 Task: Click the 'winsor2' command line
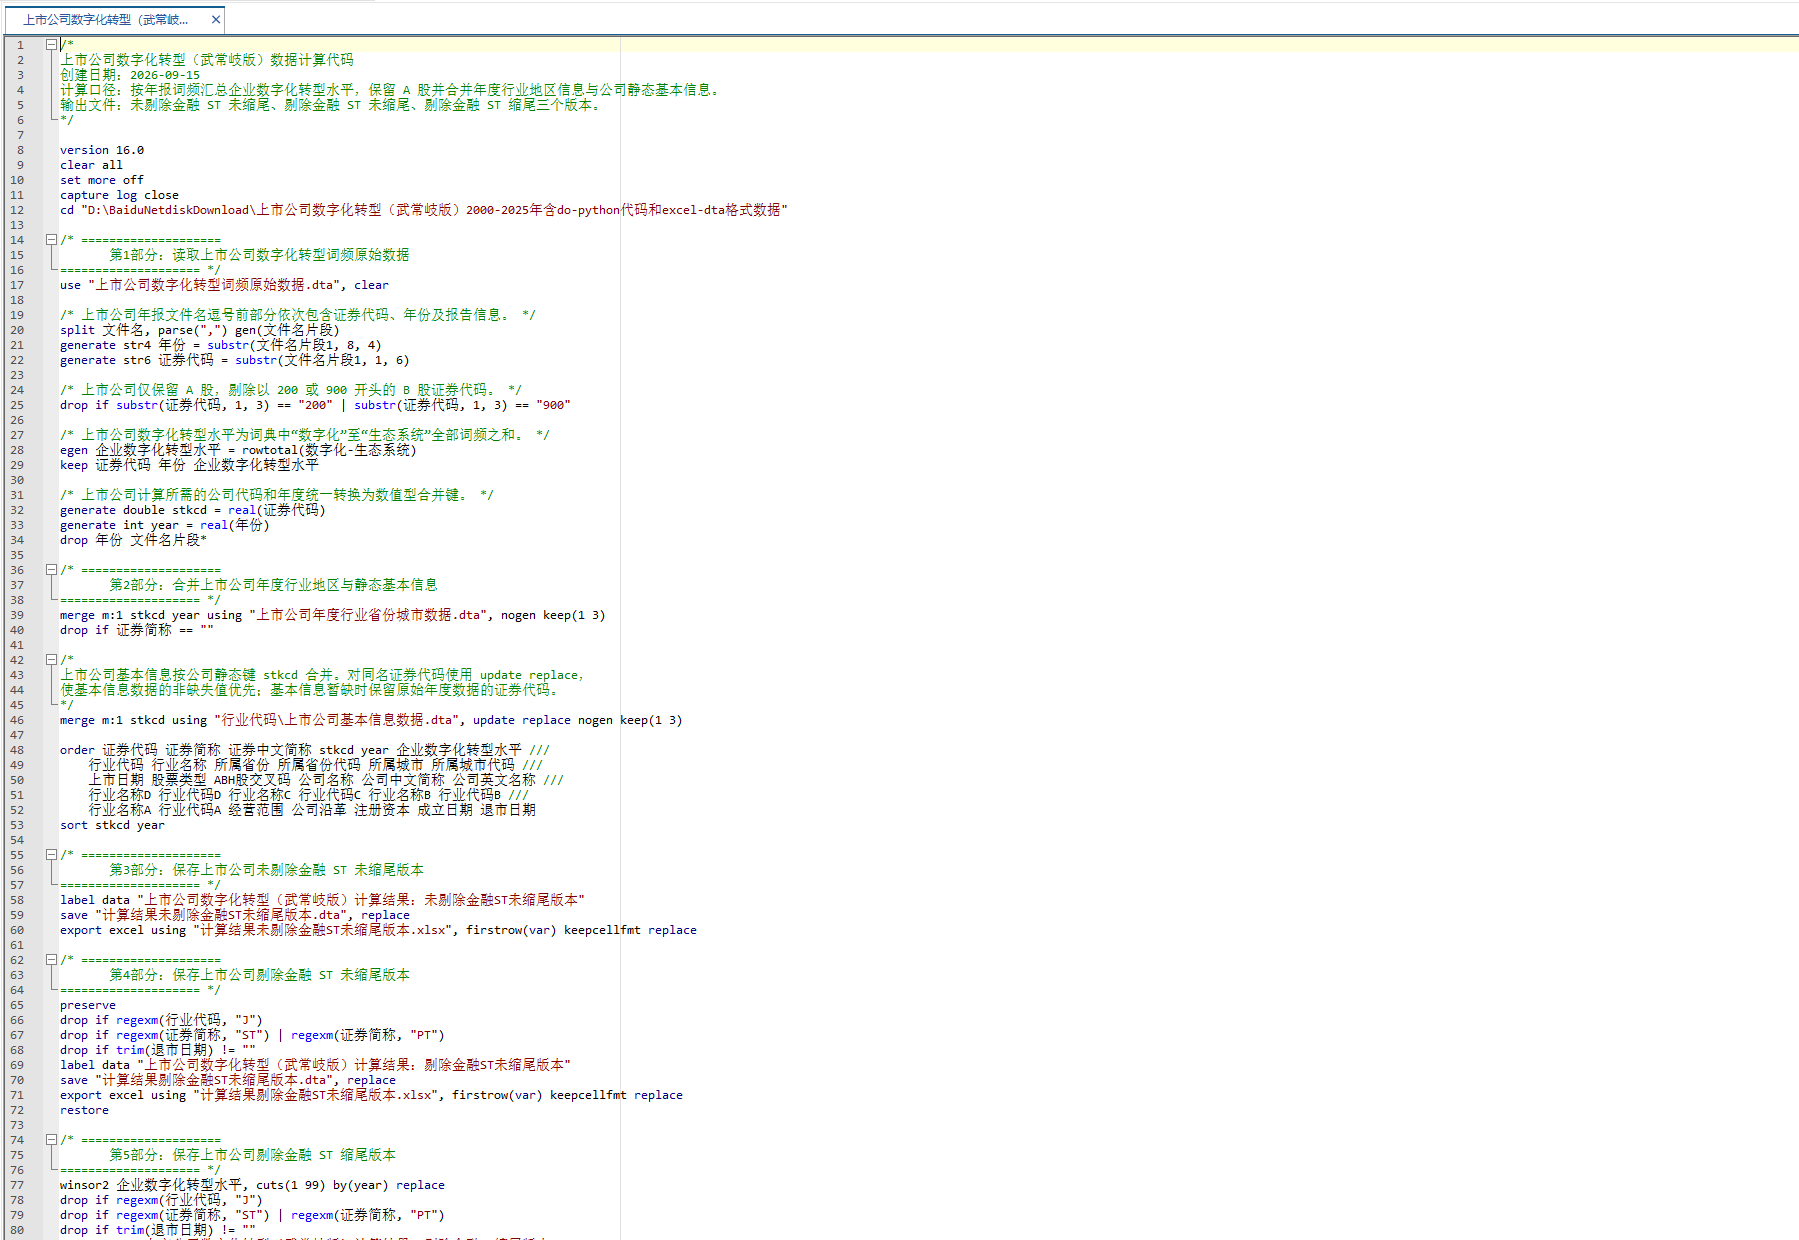coord(252,1185)
